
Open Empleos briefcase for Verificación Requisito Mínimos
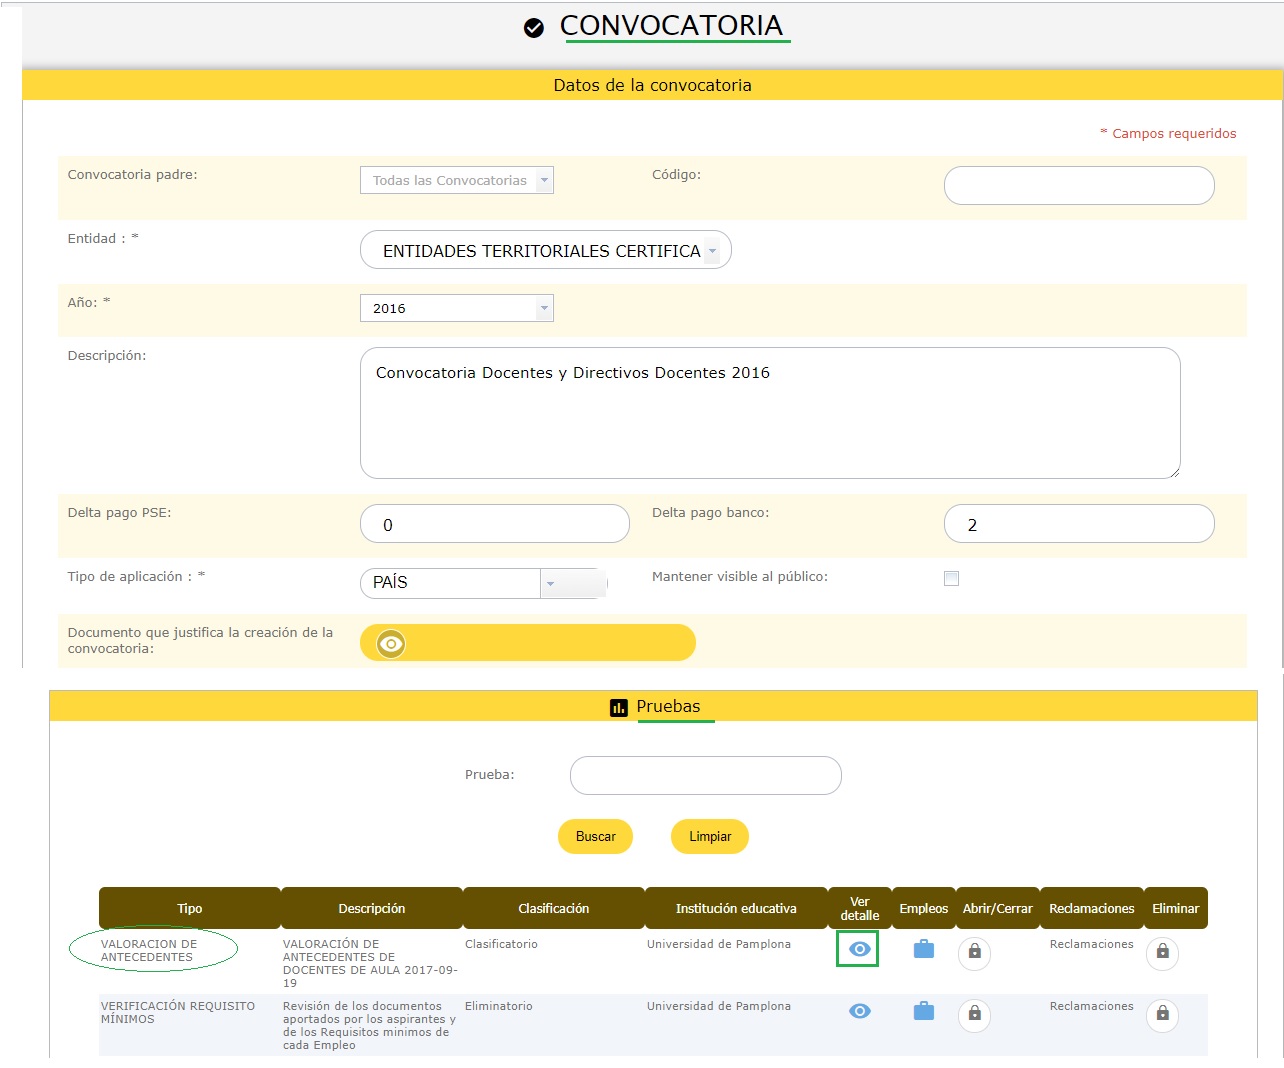pyautogui.click(x=923, y=1011)
